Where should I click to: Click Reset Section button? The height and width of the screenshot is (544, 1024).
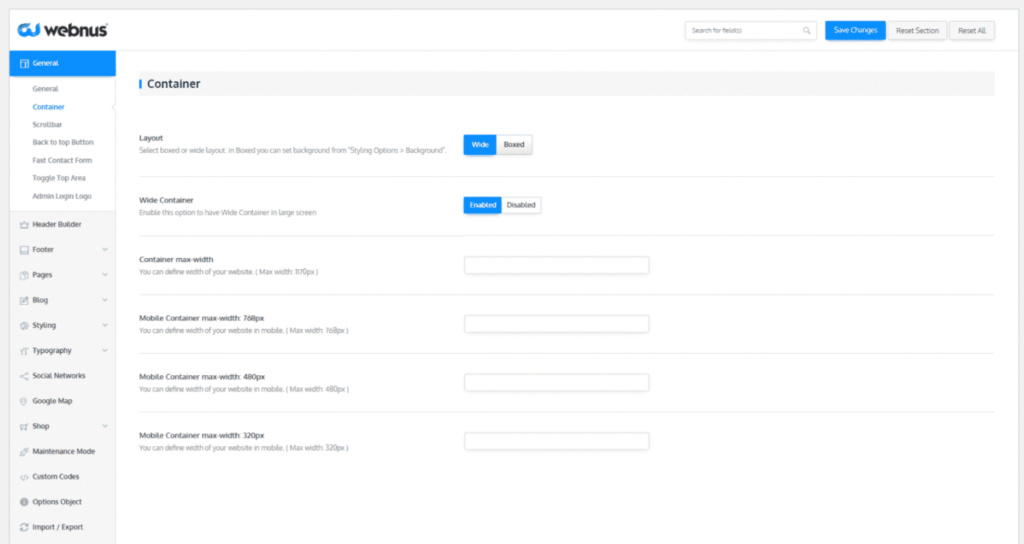pos(917,31)
